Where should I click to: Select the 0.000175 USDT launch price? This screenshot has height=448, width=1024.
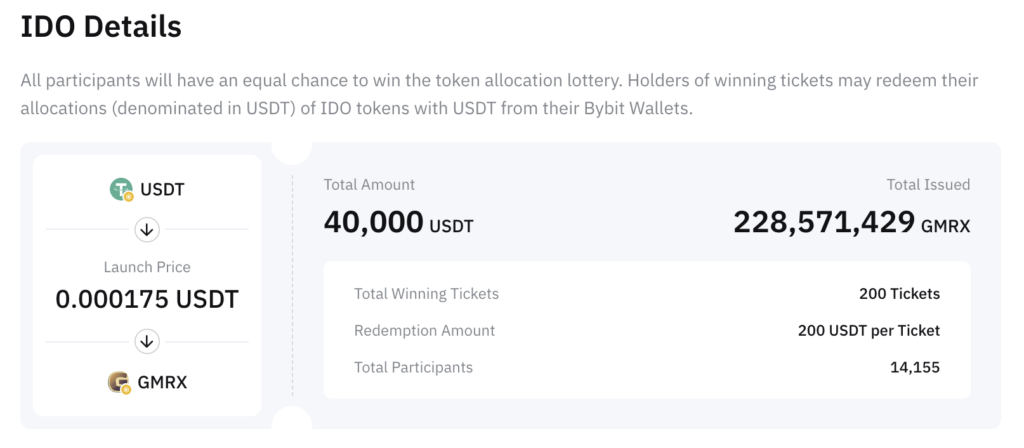coord(147,298)
